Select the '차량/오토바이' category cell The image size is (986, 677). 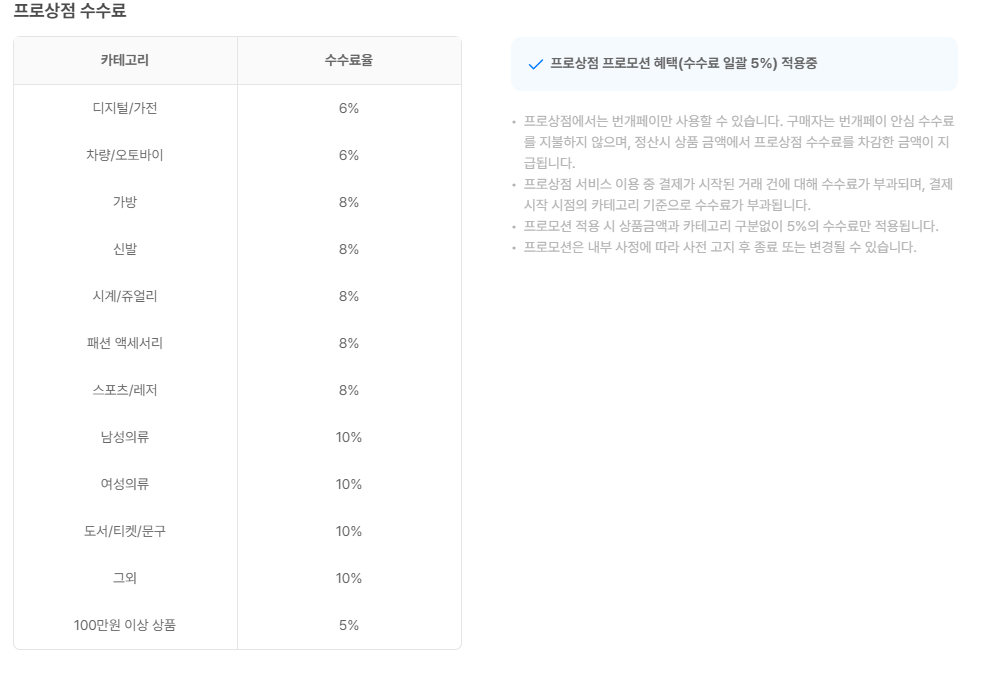[125, 155]
